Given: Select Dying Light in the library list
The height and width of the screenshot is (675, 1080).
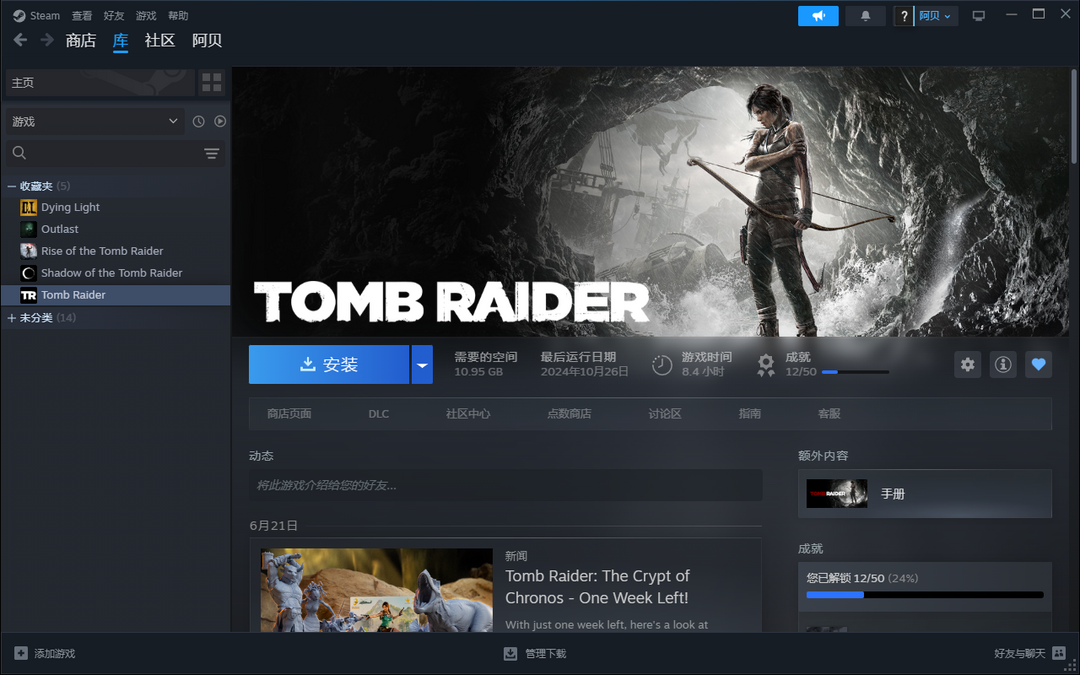Looking at the screenshot, I should tap(70, 207).
